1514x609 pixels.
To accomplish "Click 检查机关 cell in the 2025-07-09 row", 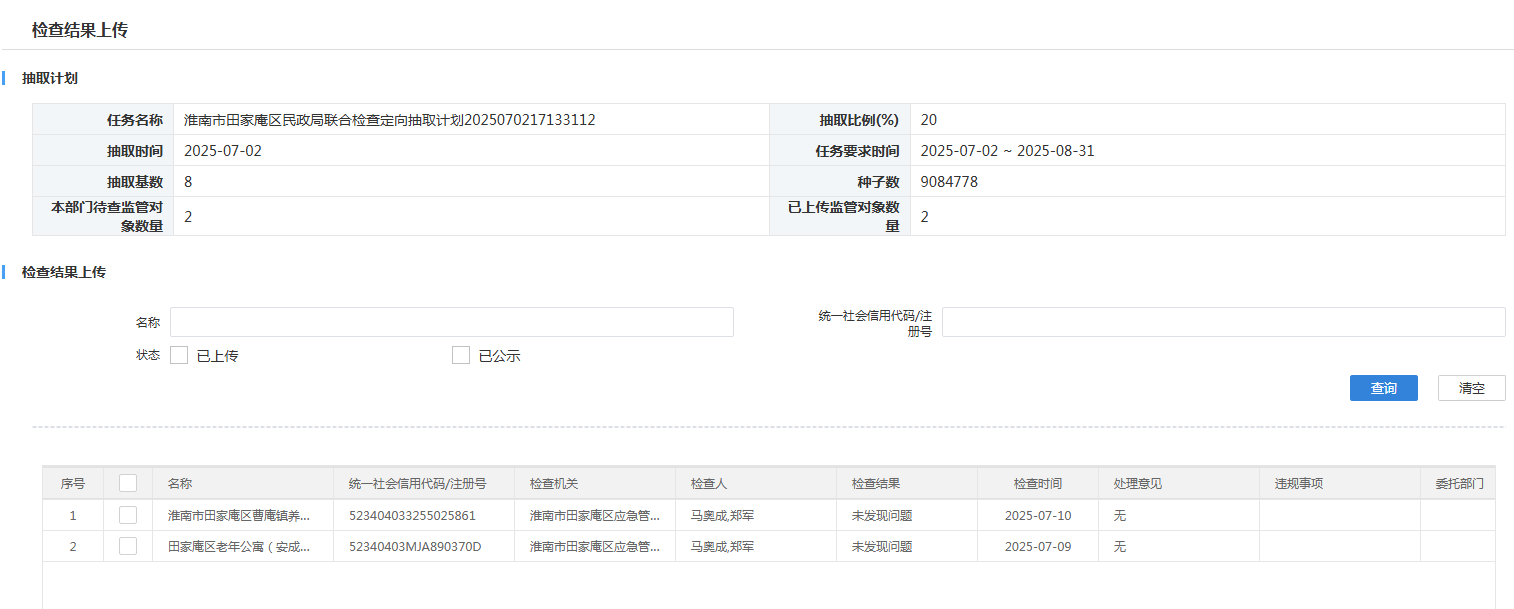I will 595,547.
